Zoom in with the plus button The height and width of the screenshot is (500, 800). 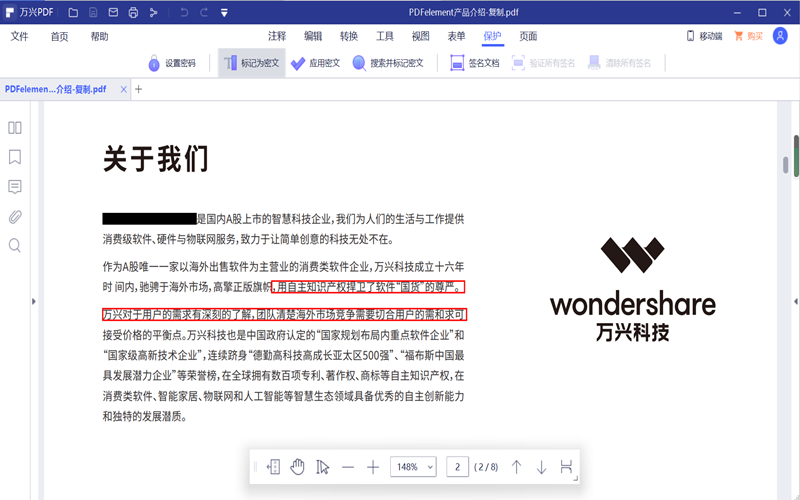pyautogui.click(x=373, y=467)
